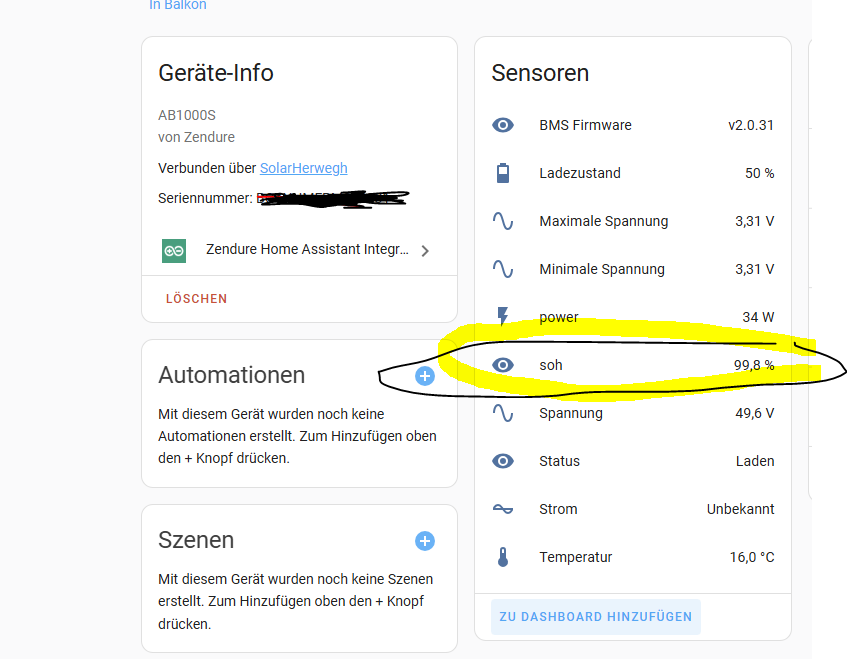This screenshot has height=659, width=847.
Task: Open the SolarHerwegh link
Action: (304, 168)
